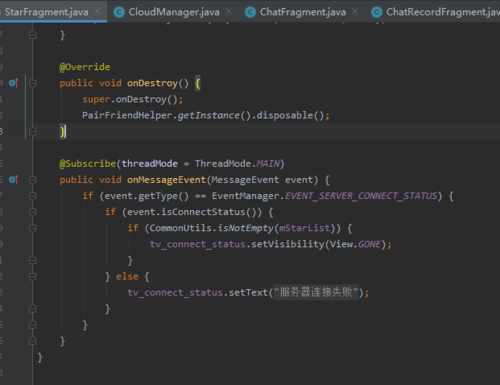The width and height of the screenshot is (500, 385).
Task: Collapse the onDestroy() method fold marker
Action: tap(32, 83)
